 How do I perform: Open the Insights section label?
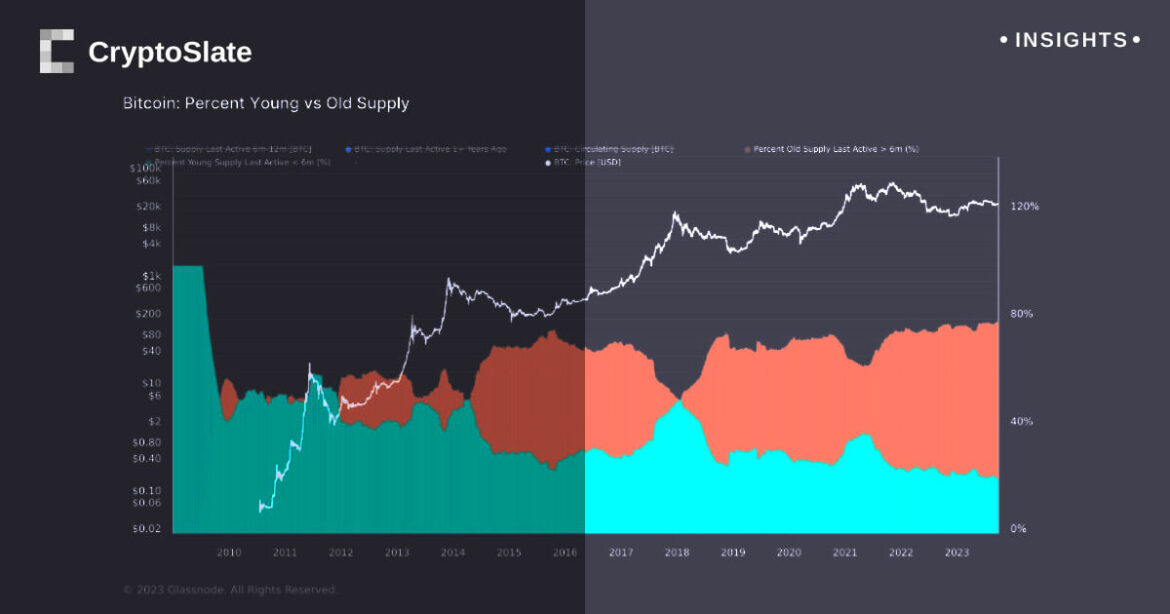point(1070,40)
